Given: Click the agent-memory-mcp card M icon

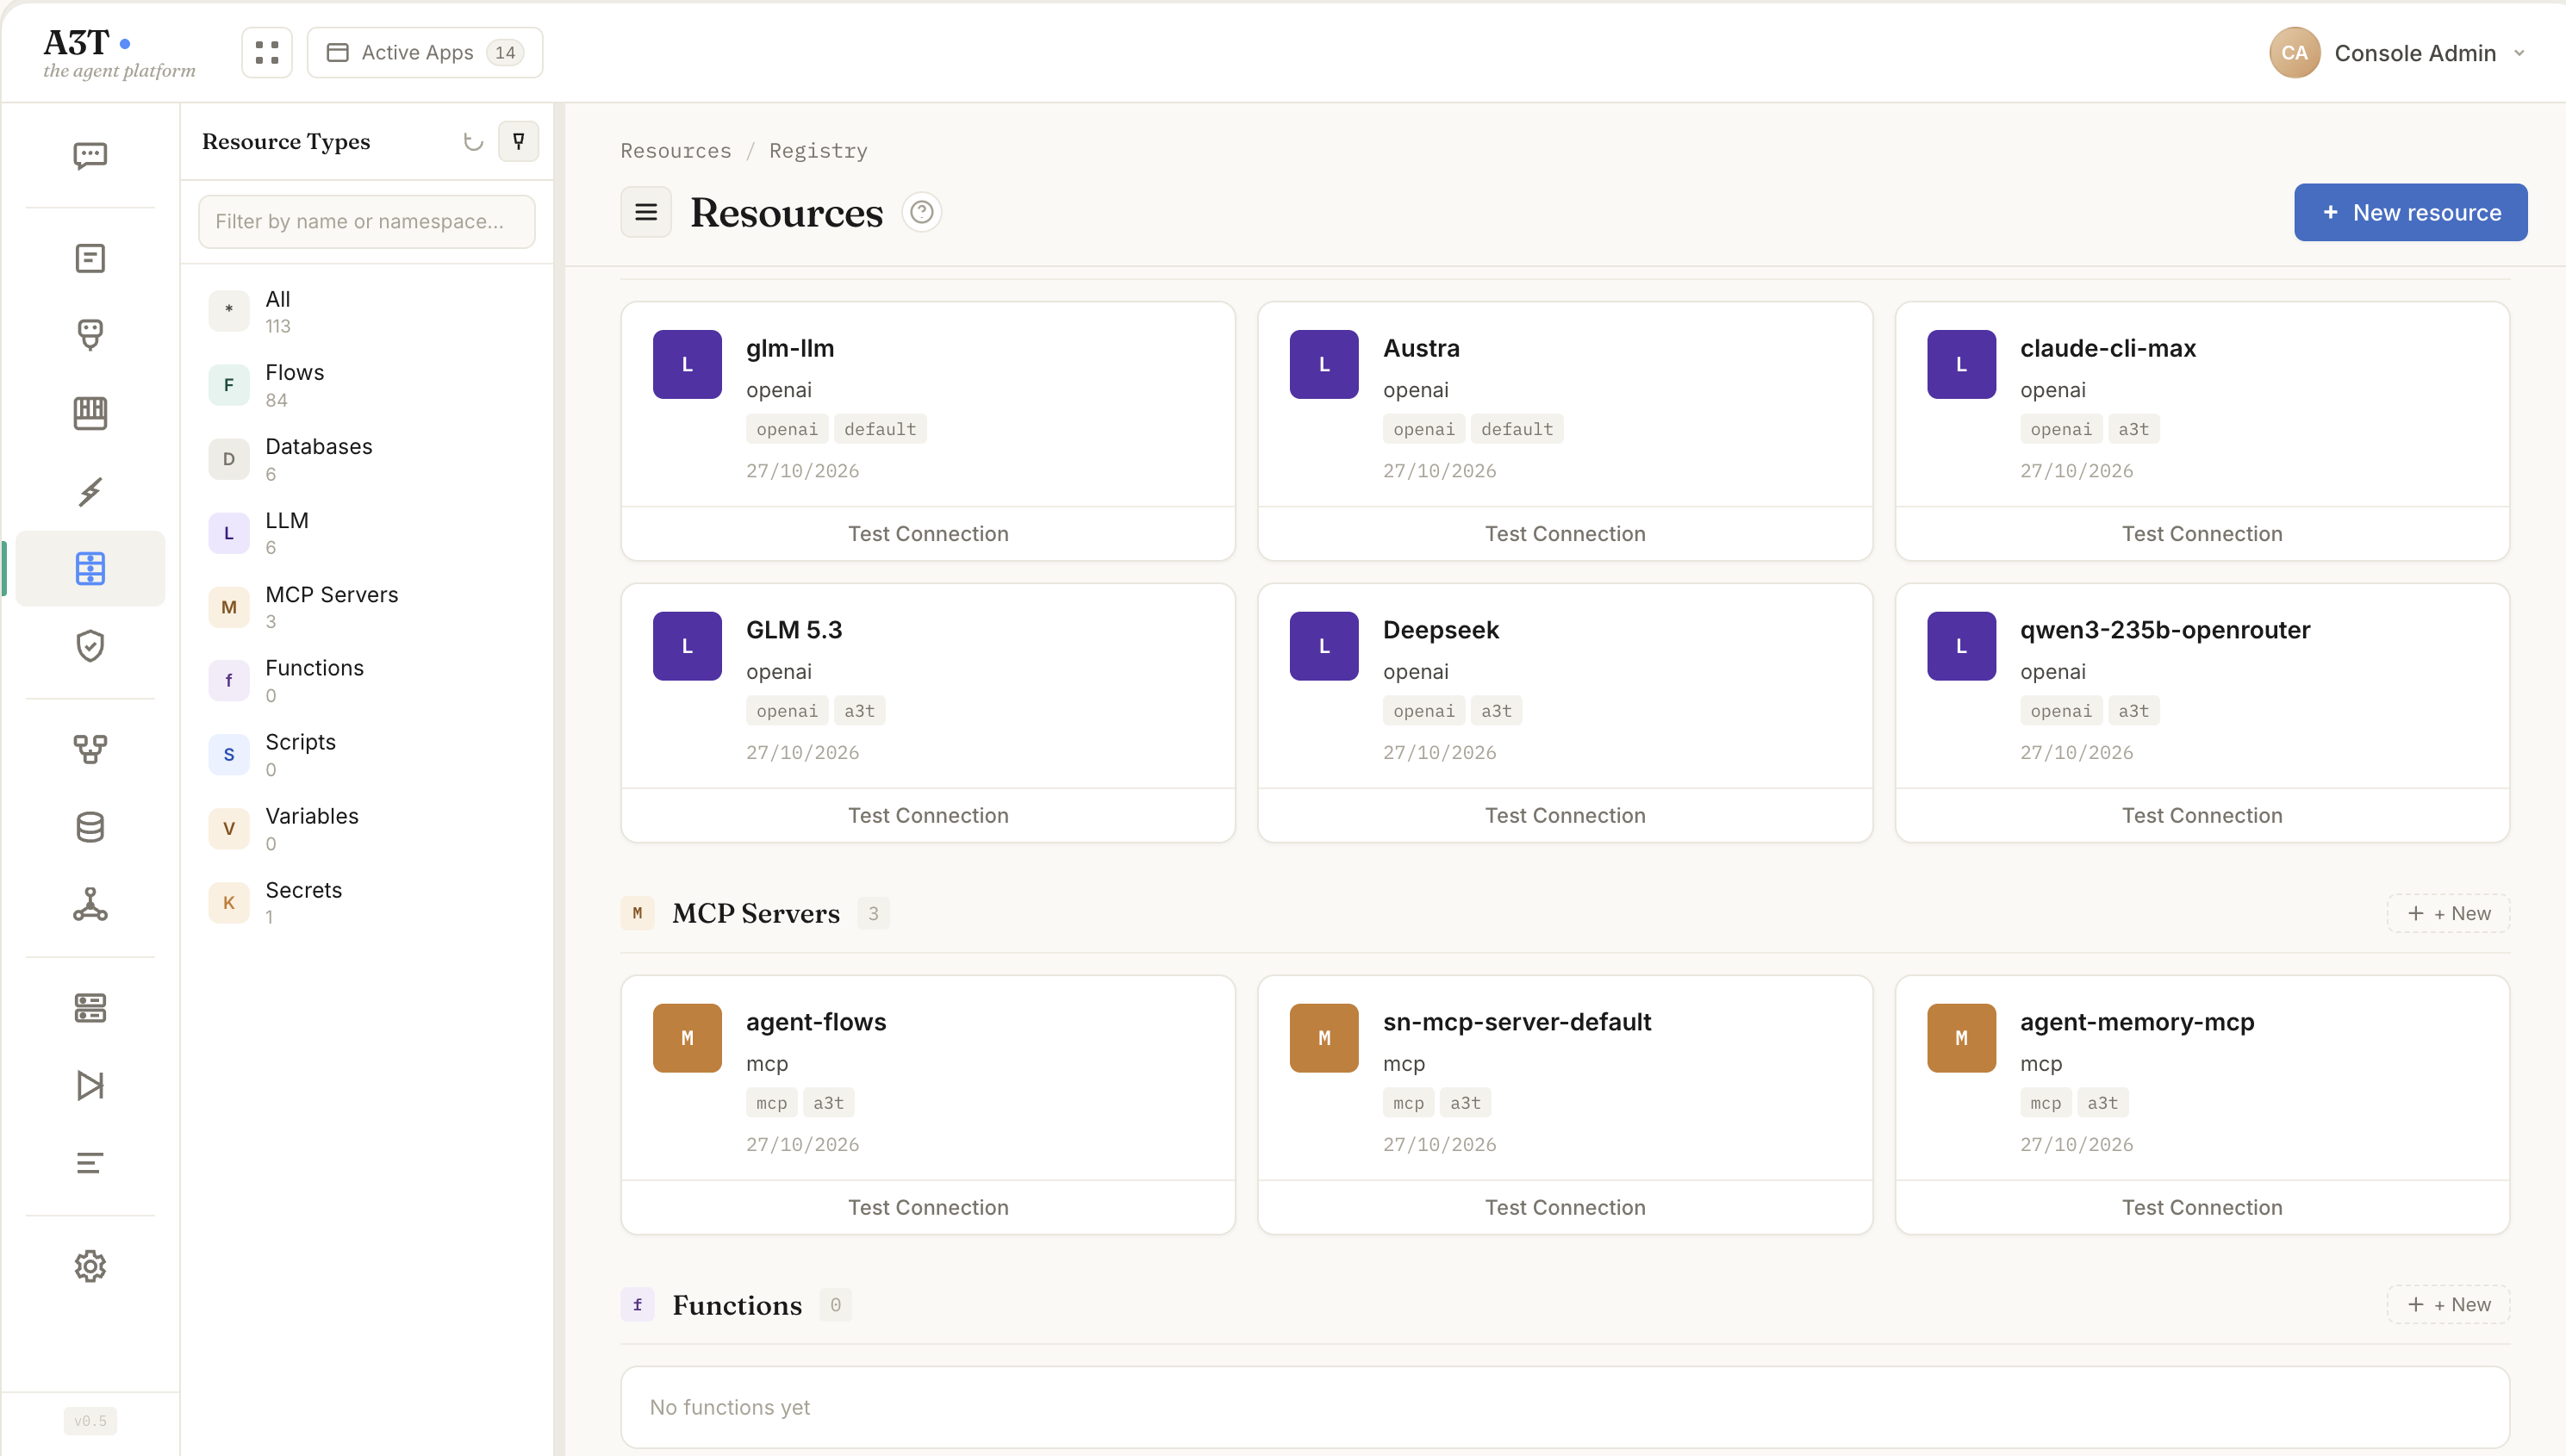Looking at the screenshot, I should pos(1961,1038).
